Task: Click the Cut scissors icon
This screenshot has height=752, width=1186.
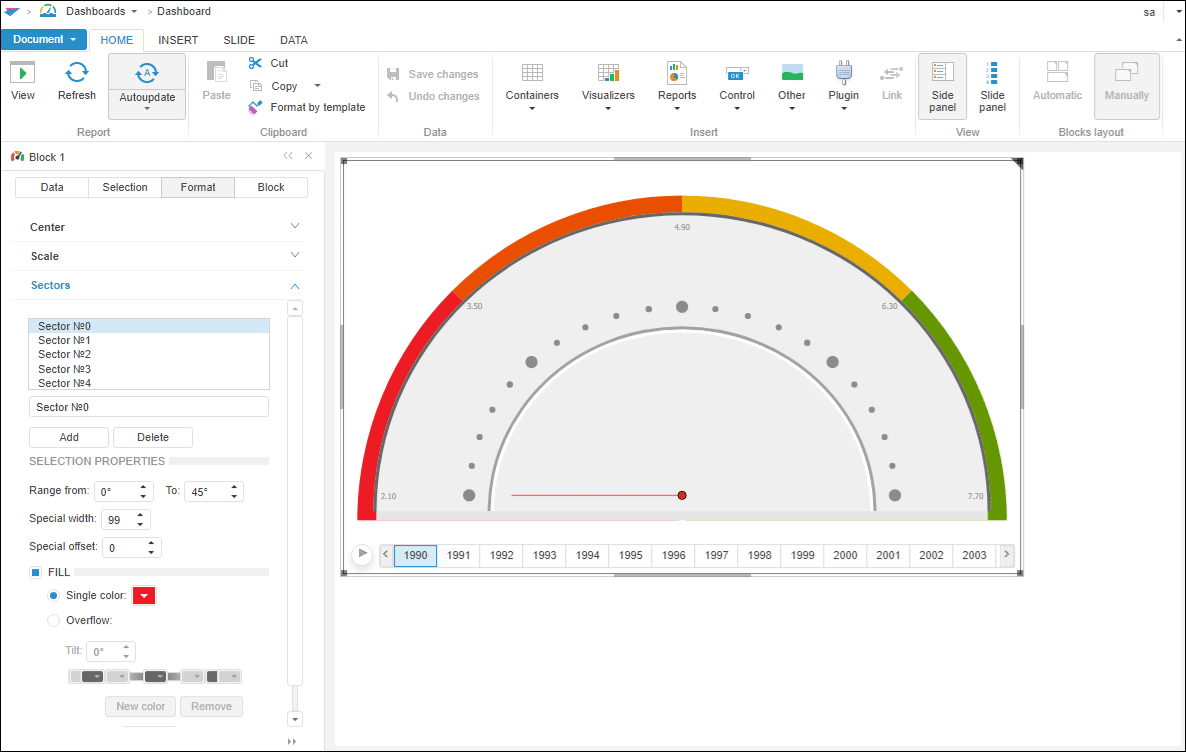Action: (x=256, y=63)
